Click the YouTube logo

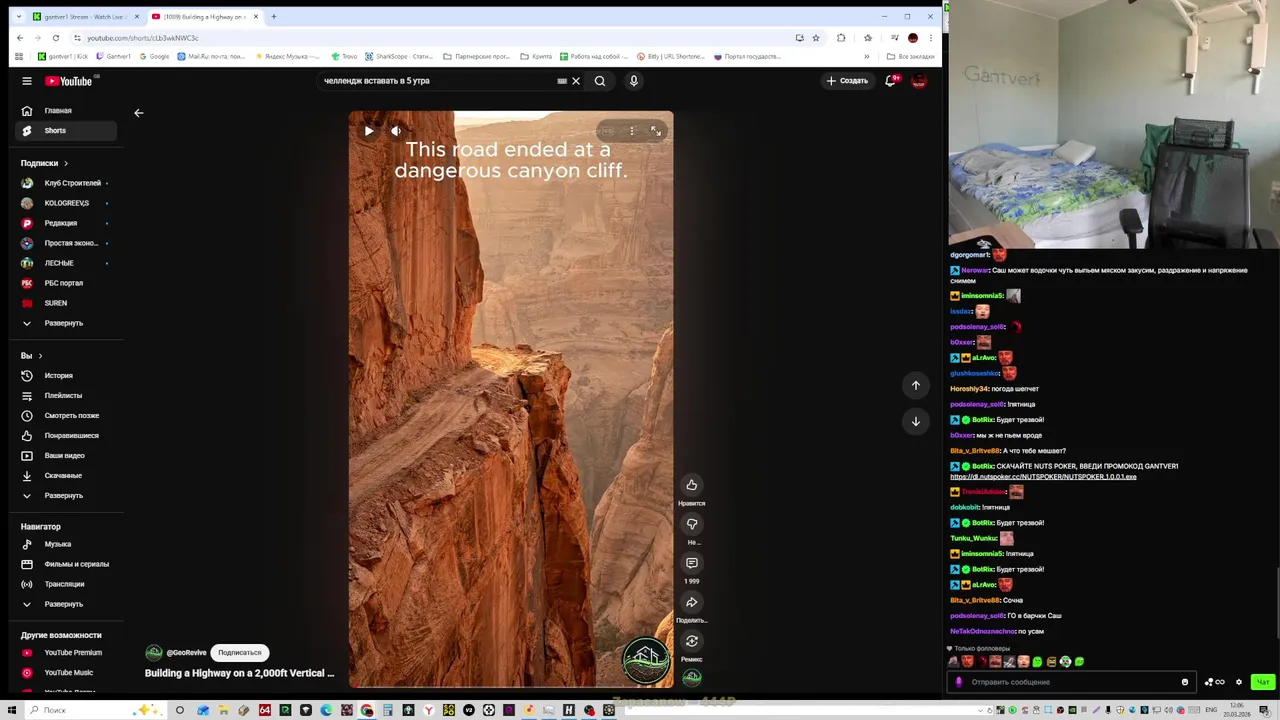click(68, 81)
